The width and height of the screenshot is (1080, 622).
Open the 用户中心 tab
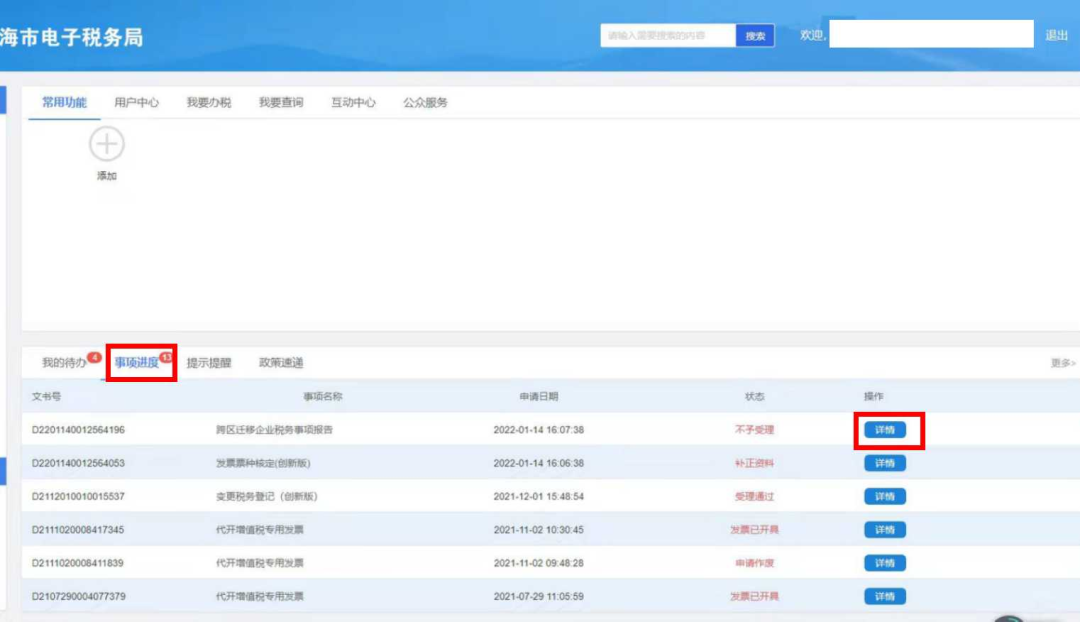coord(136,102)
